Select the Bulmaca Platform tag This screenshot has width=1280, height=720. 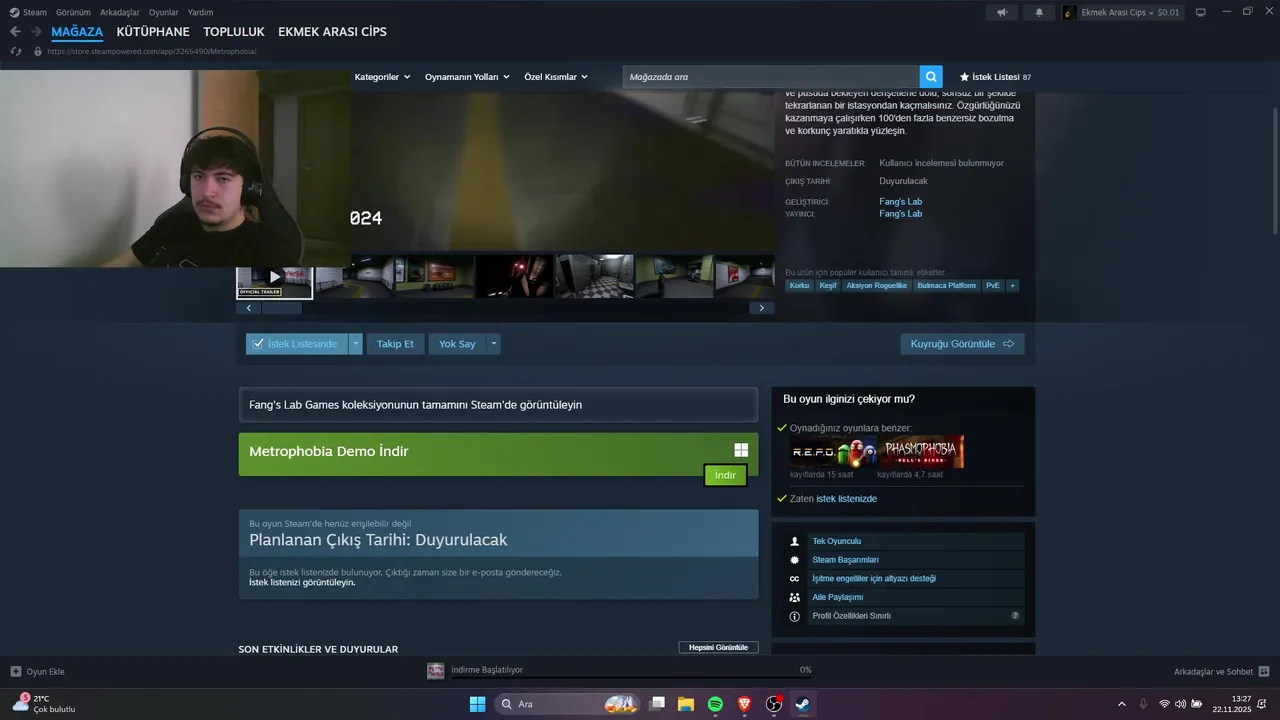946,285
